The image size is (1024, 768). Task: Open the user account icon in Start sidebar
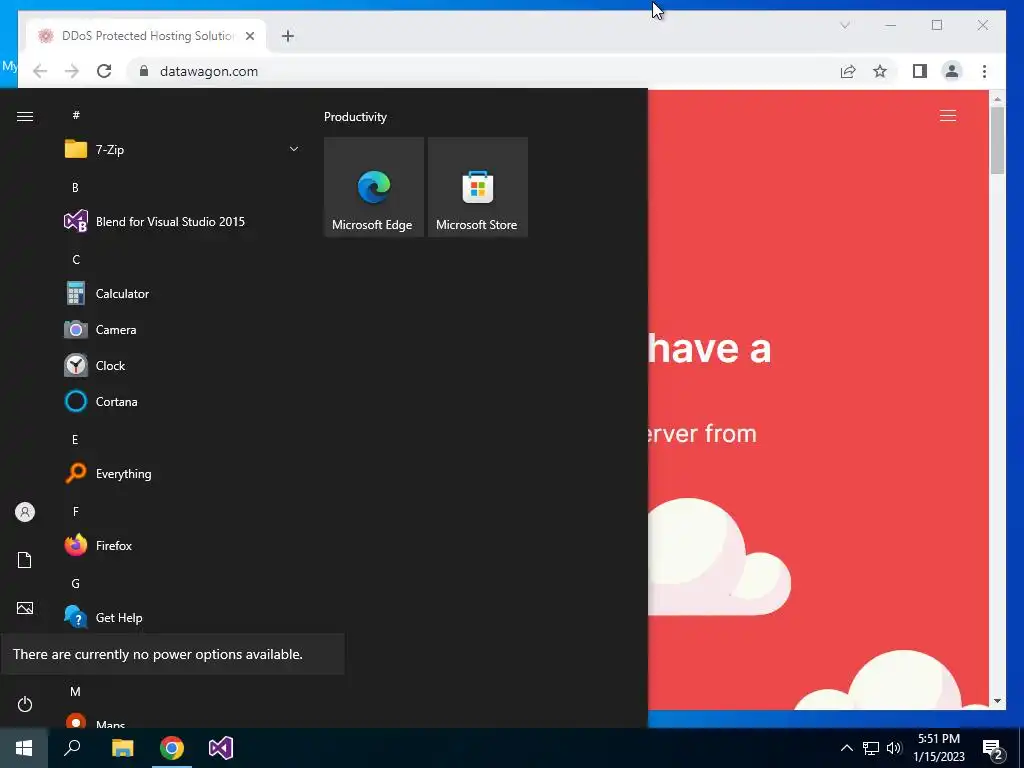(x=25, y=512)
